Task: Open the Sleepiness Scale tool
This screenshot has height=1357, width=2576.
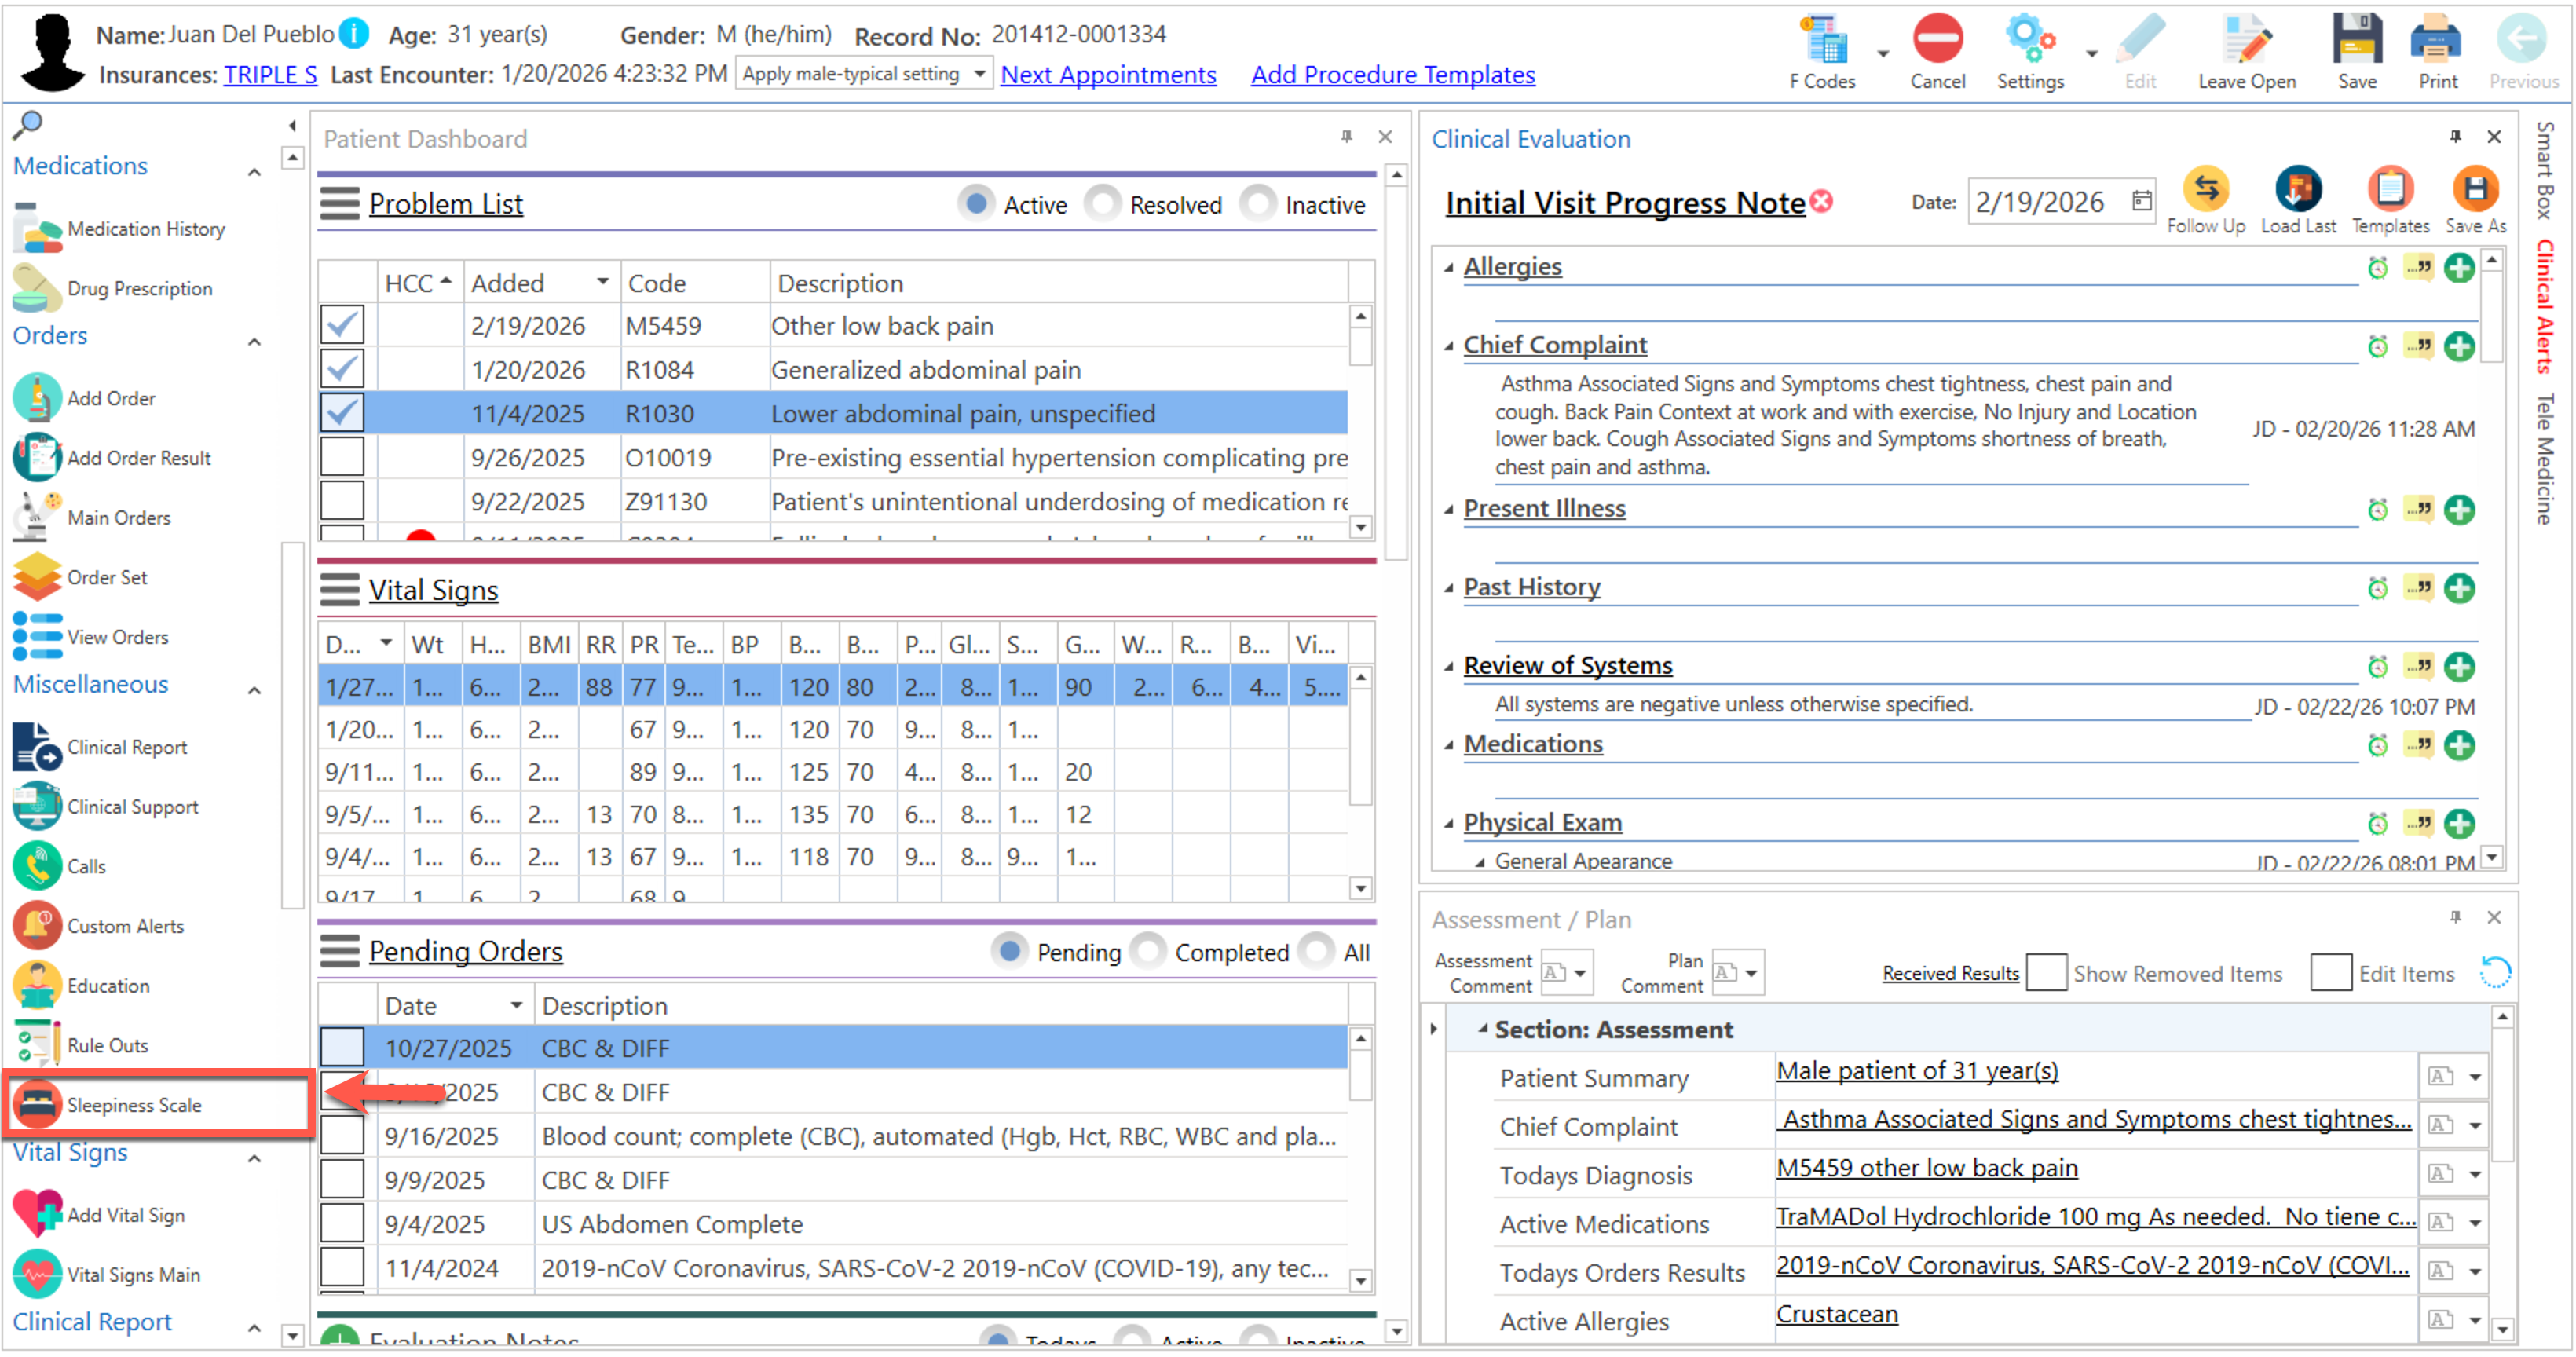Action: click(x=133, y=1104)
